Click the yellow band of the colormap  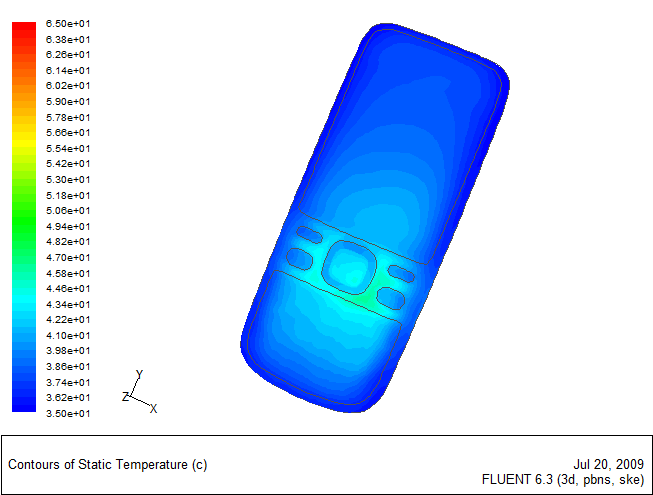(24, 144)
